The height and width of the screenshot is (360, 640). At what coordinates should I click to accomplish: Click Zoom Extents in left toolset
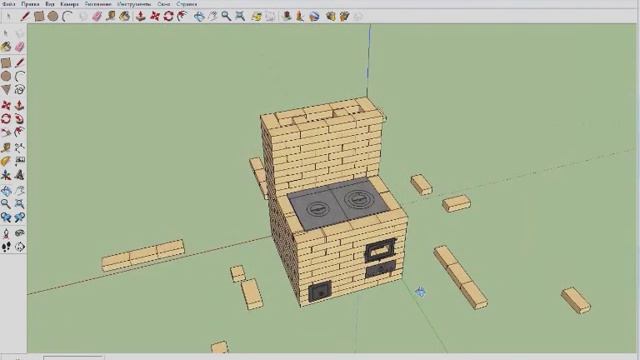20,204
